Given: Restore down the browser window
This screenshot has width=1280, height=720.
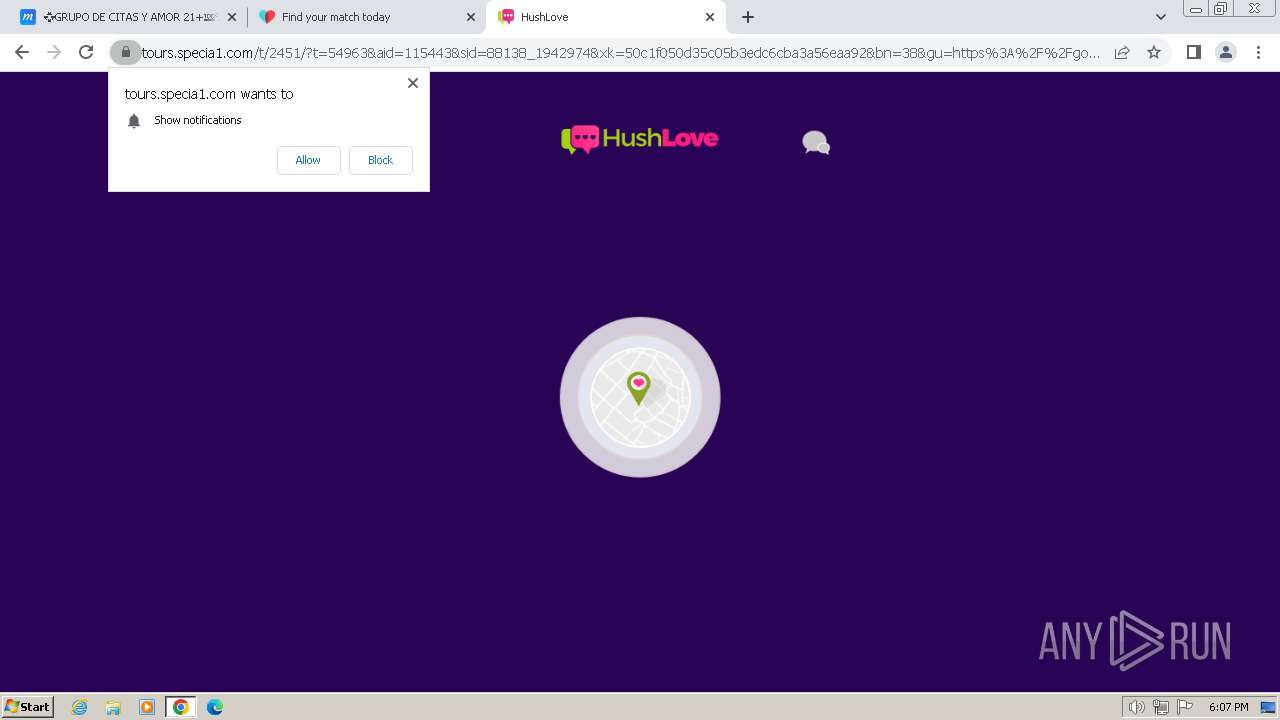Looking at the screenshot, I should (1221, 9).
